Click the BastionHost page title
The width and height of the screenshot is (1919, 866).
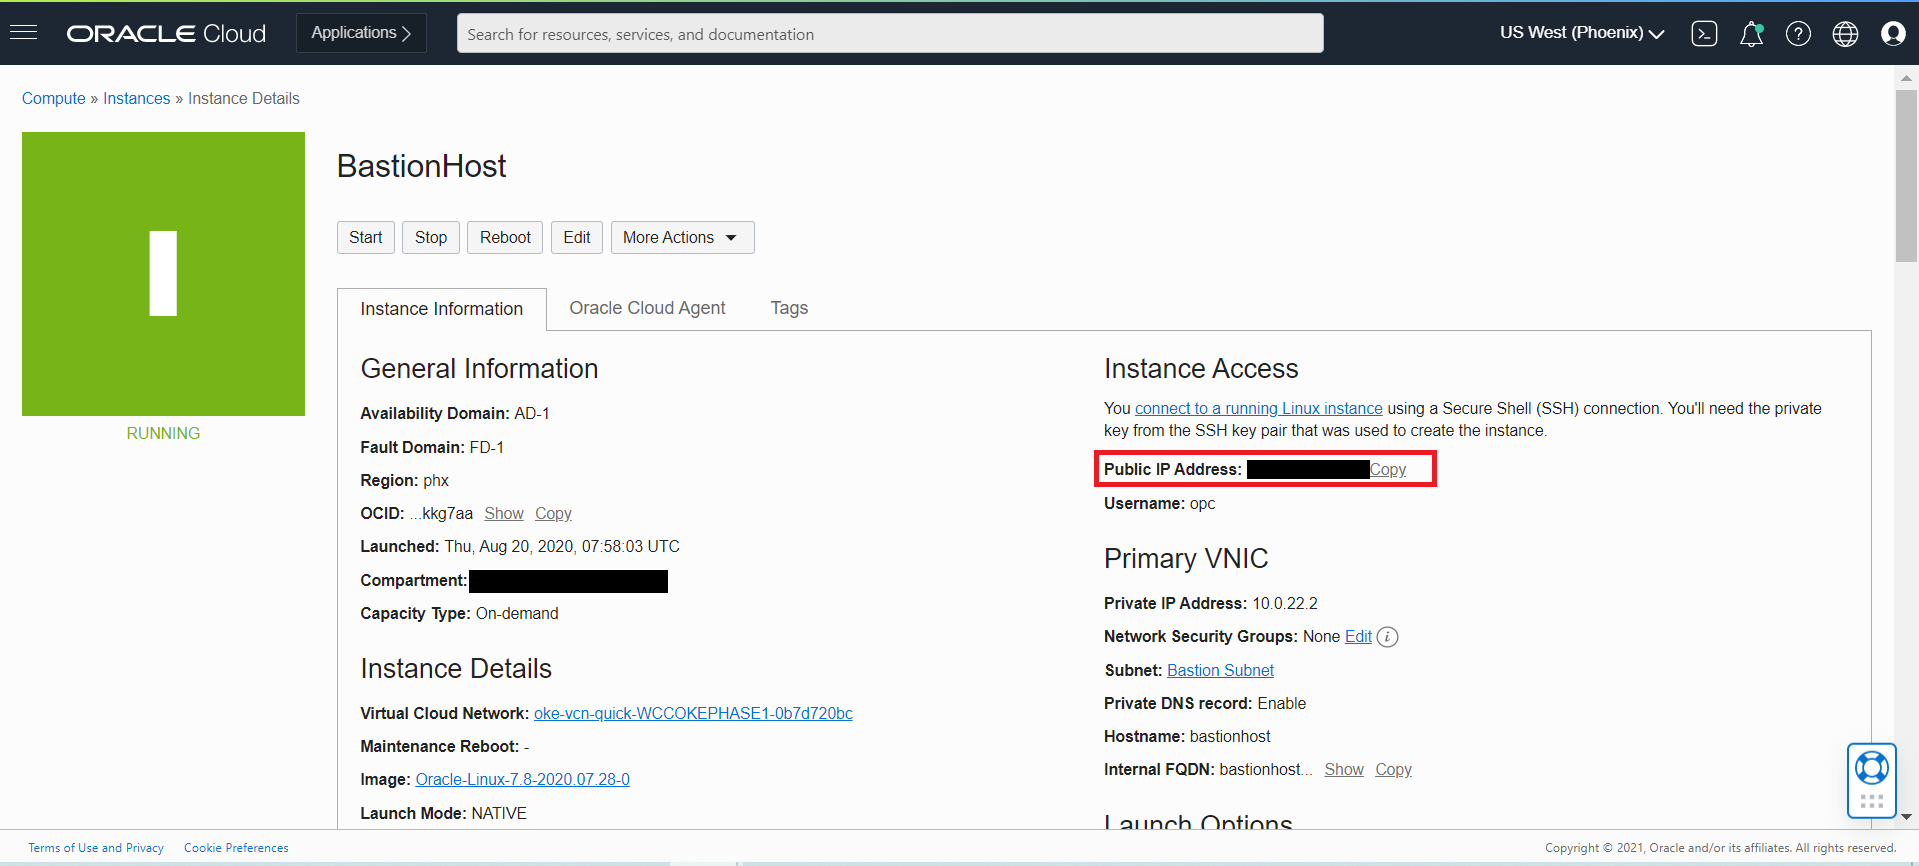(x=421, y=166)
